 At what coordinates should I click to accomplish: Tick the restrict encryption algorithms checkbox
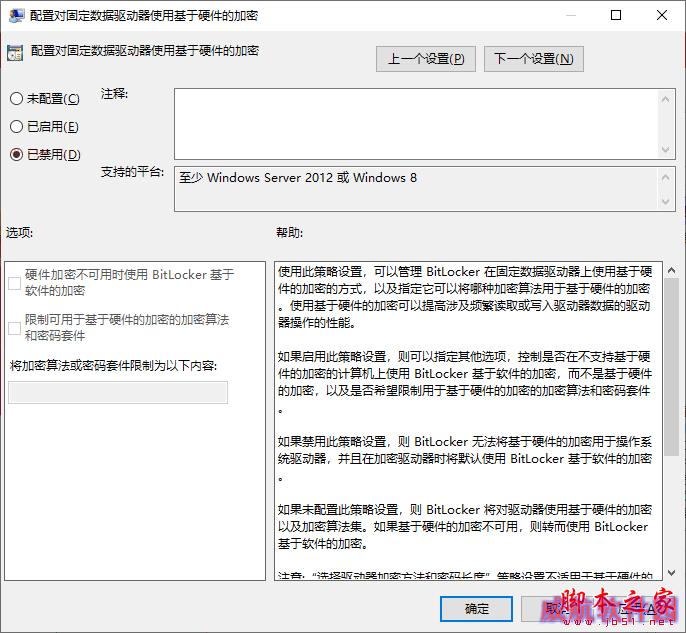(x=14, y=328)
